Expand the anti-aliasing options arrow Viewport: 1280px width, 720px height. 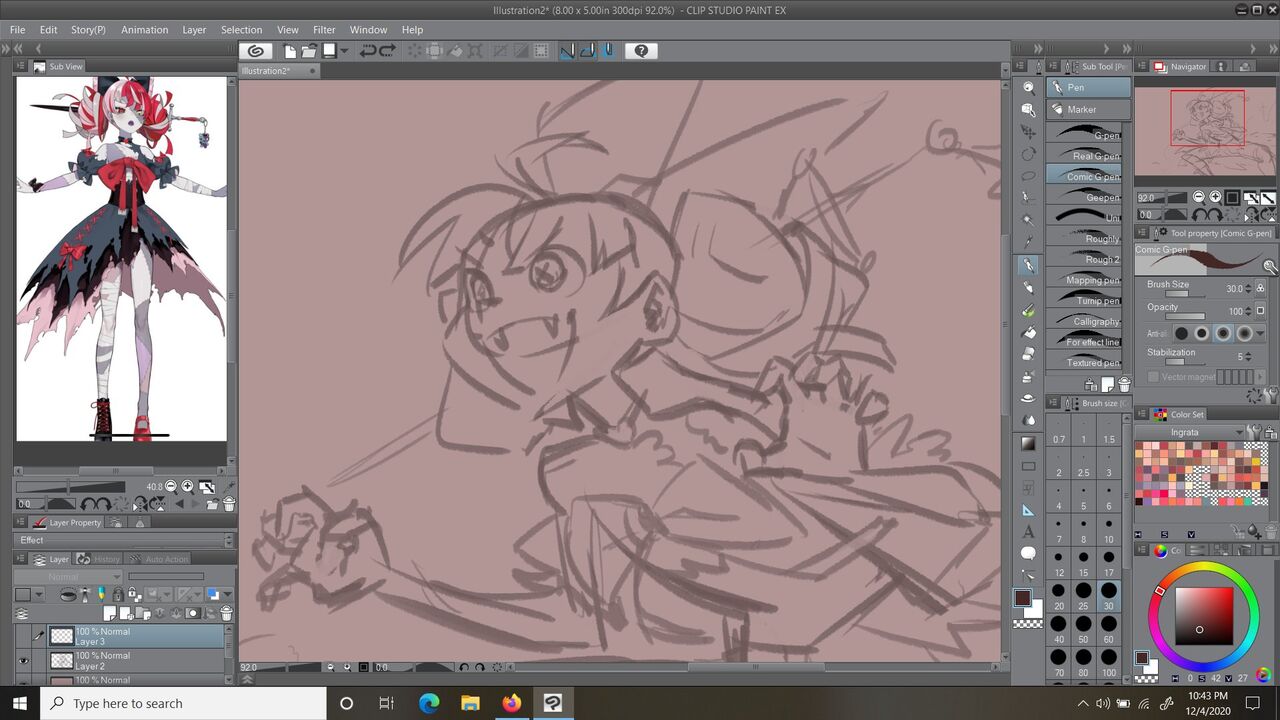coord(1260,333)
